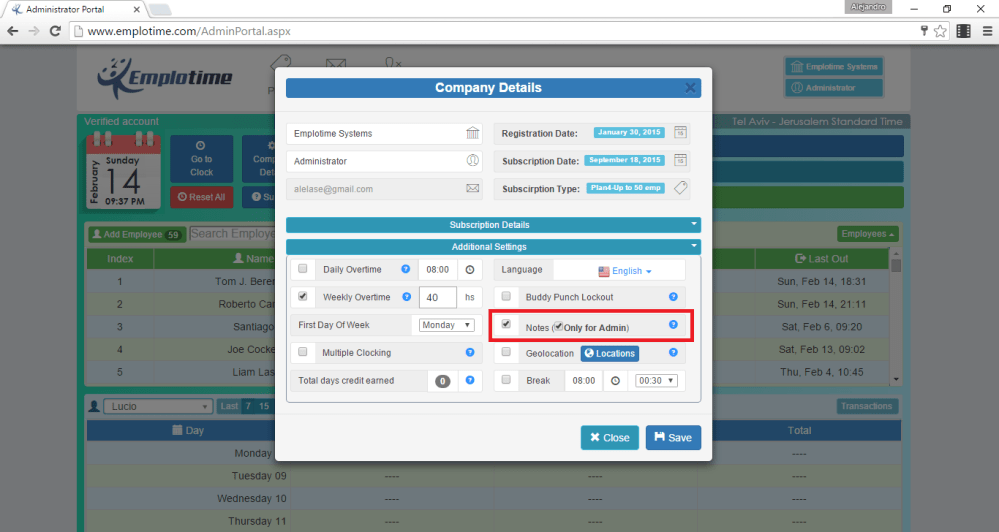Toggle the Only for Admin checkbox

pyautogui.click(x=560, y=326)
